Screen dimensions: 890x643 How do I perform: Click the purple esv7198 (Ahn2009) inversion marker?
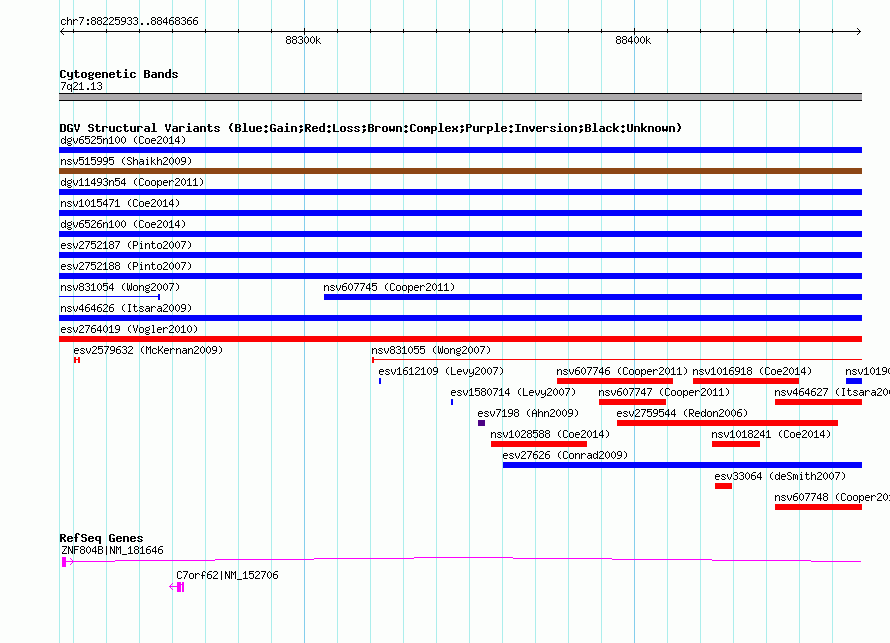[x=481, y=423]
